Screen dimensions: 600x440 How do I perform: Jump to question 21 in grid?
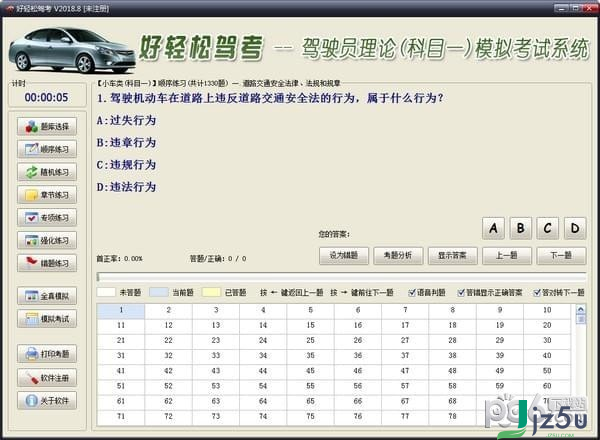point(121,341)
